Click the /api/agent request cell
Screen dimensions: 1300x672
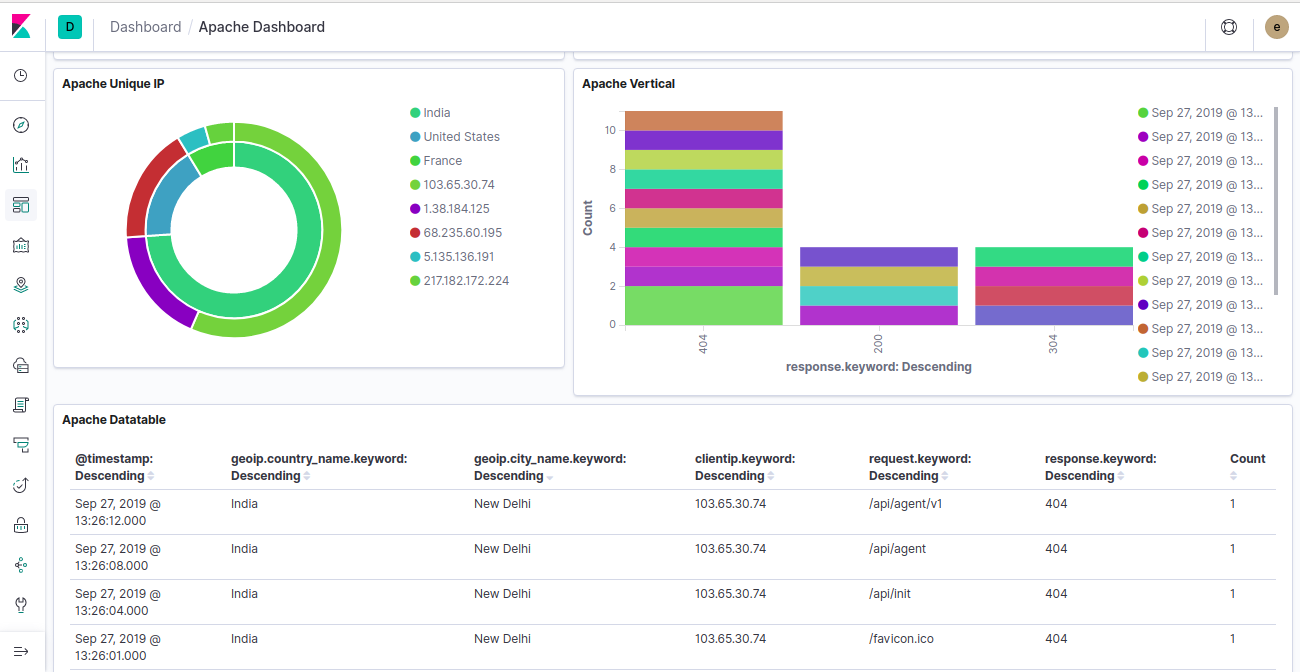point(897,549)
